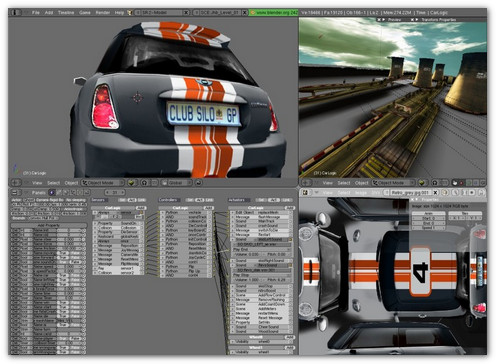This screenshot has width=496, height=364.
Task: Delete screen via X next to SR:2-Model
Action: pyautogui.click(x=186, y=12)
